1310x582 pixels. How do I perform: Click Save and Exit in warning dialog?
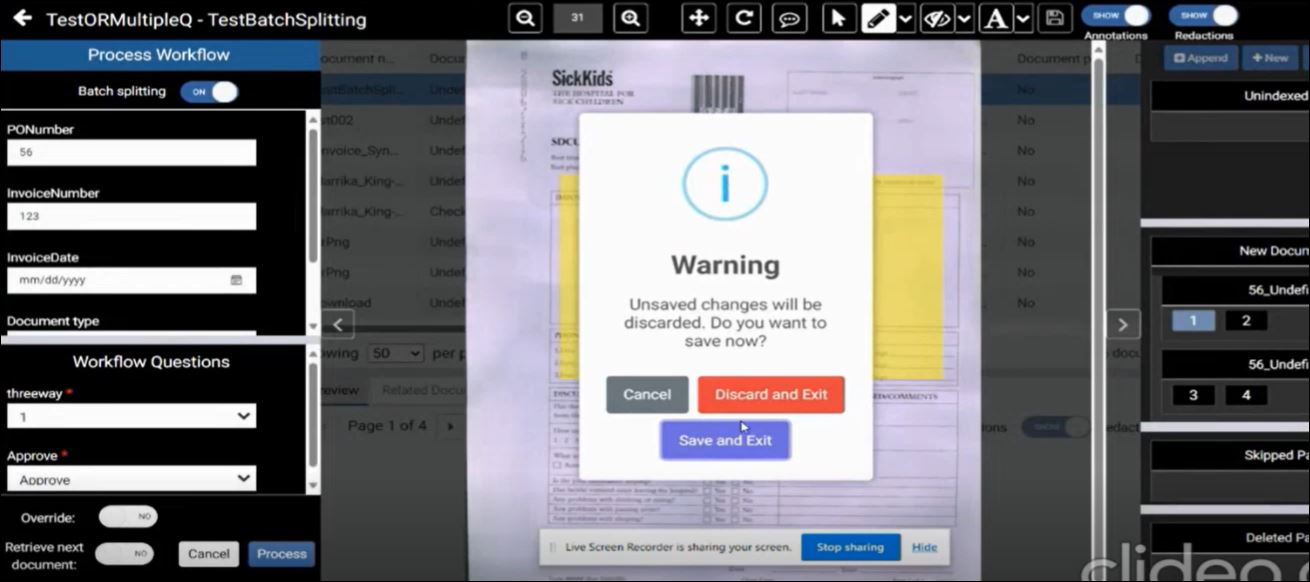tap(725, 440)
